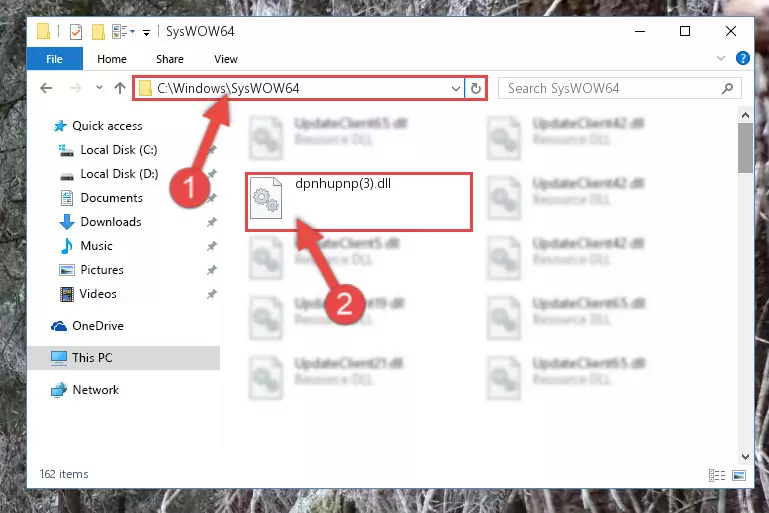Click the folder icon in title bar
Screen dimensions: 769x513
43,31
